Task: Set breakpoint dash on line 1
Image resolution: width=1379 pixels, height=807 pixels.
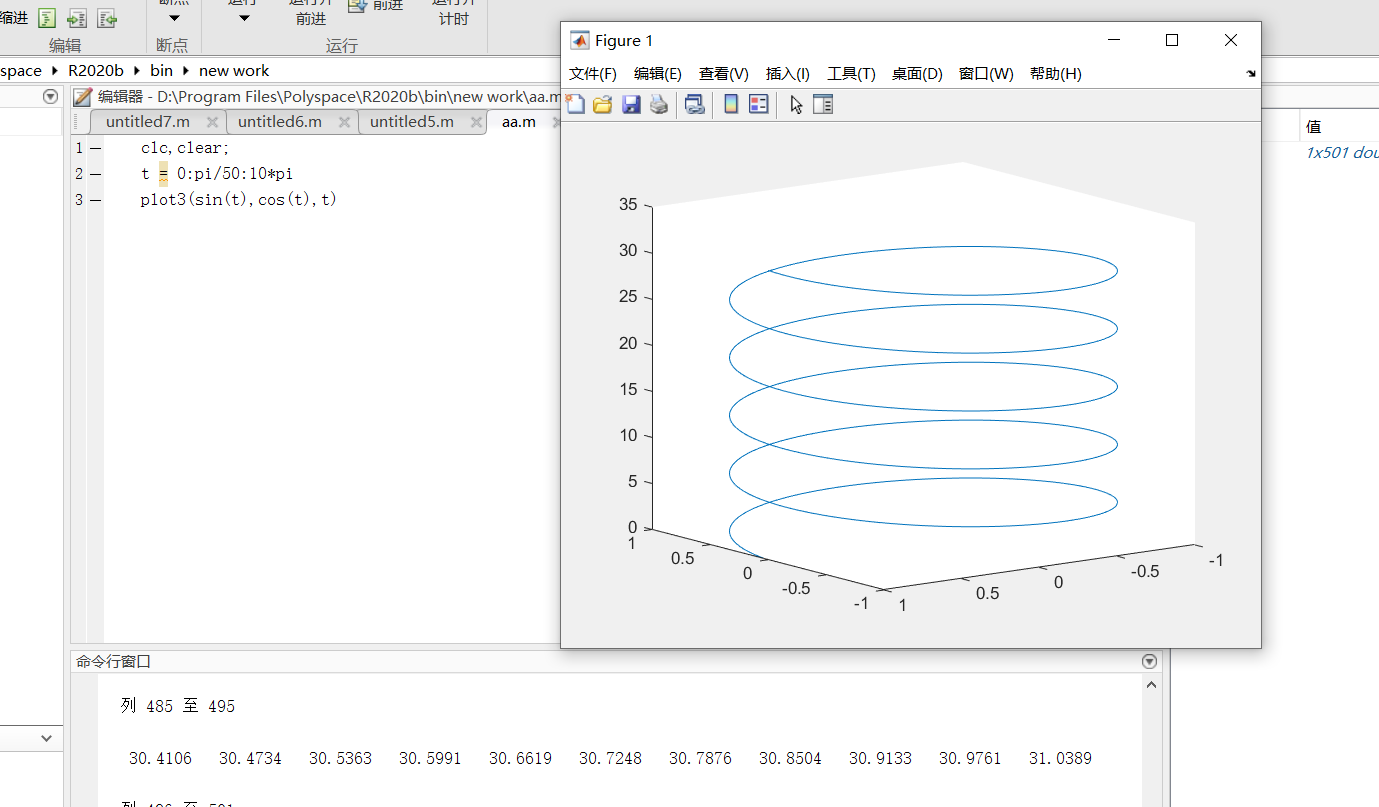Action: [95, 148]
